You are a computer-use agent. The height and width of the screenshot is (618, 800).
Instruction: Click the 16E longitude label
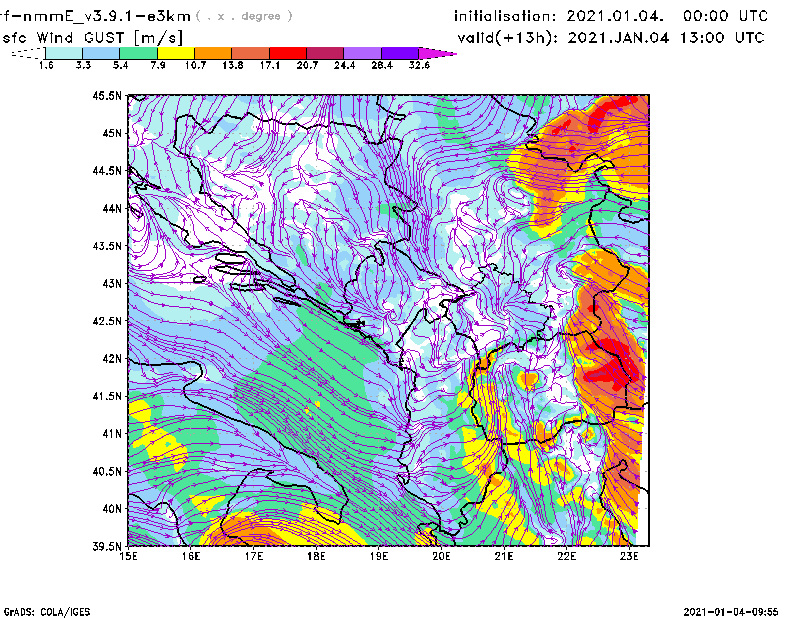pos(191,556)
